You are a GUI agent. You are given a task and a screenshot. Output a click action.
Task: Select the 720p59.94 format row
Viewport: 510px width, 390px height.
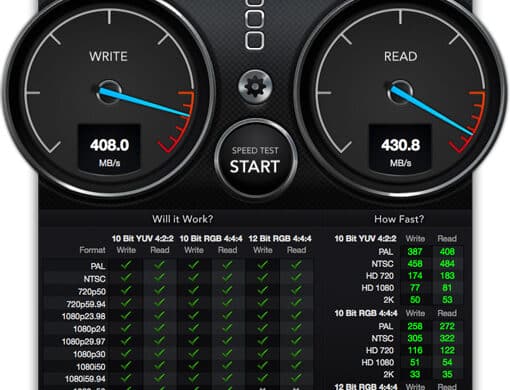pos(86,304)
